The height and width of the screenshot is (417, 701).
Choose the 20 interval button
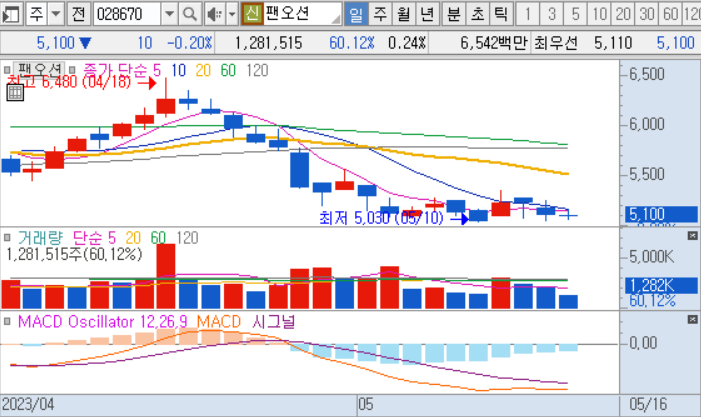click(x=623, y=14)
